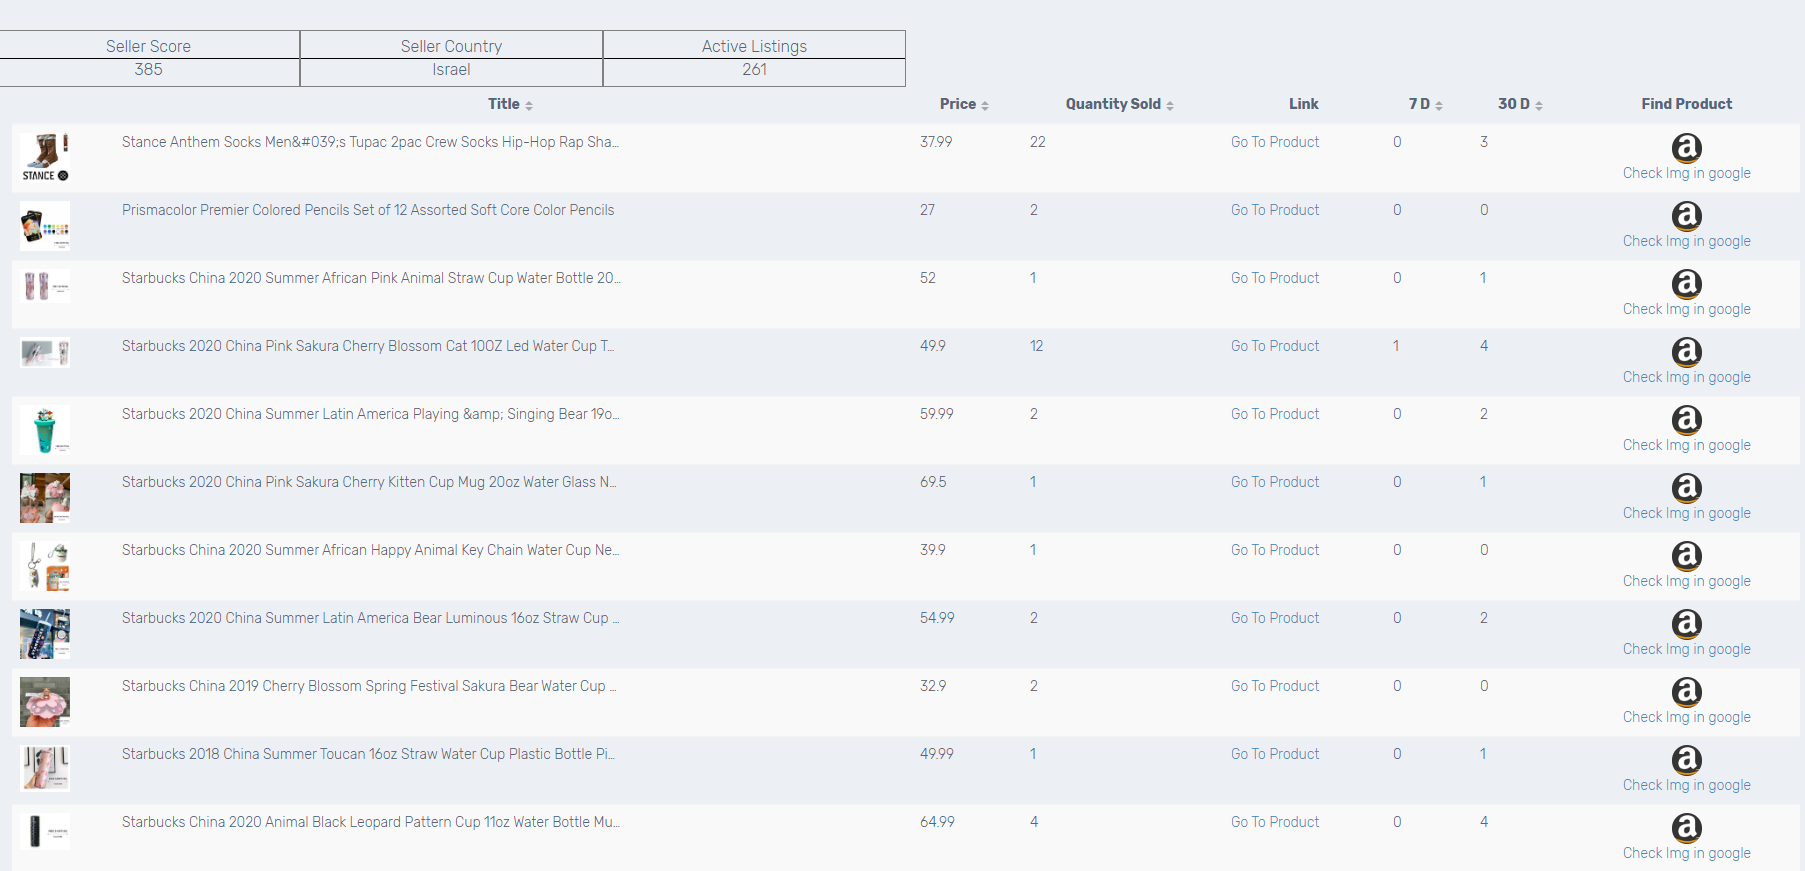Open Prismacolor pencils product thumbnail
1805x871 pixels.
pyautogui.click(x=45, y=226)
